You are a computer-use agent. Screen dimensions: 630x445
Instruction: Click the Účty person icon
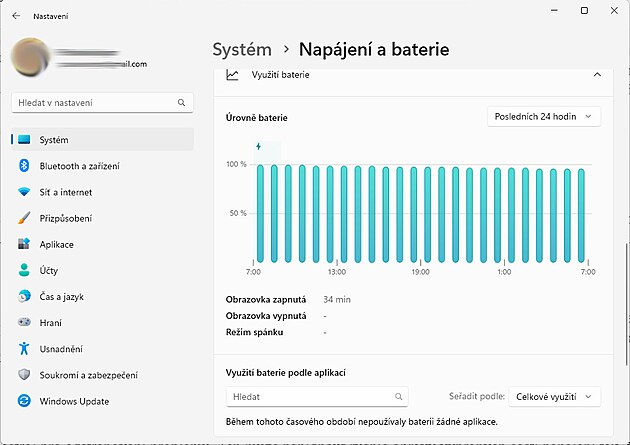pyautogui.click(x=24, y=270)
